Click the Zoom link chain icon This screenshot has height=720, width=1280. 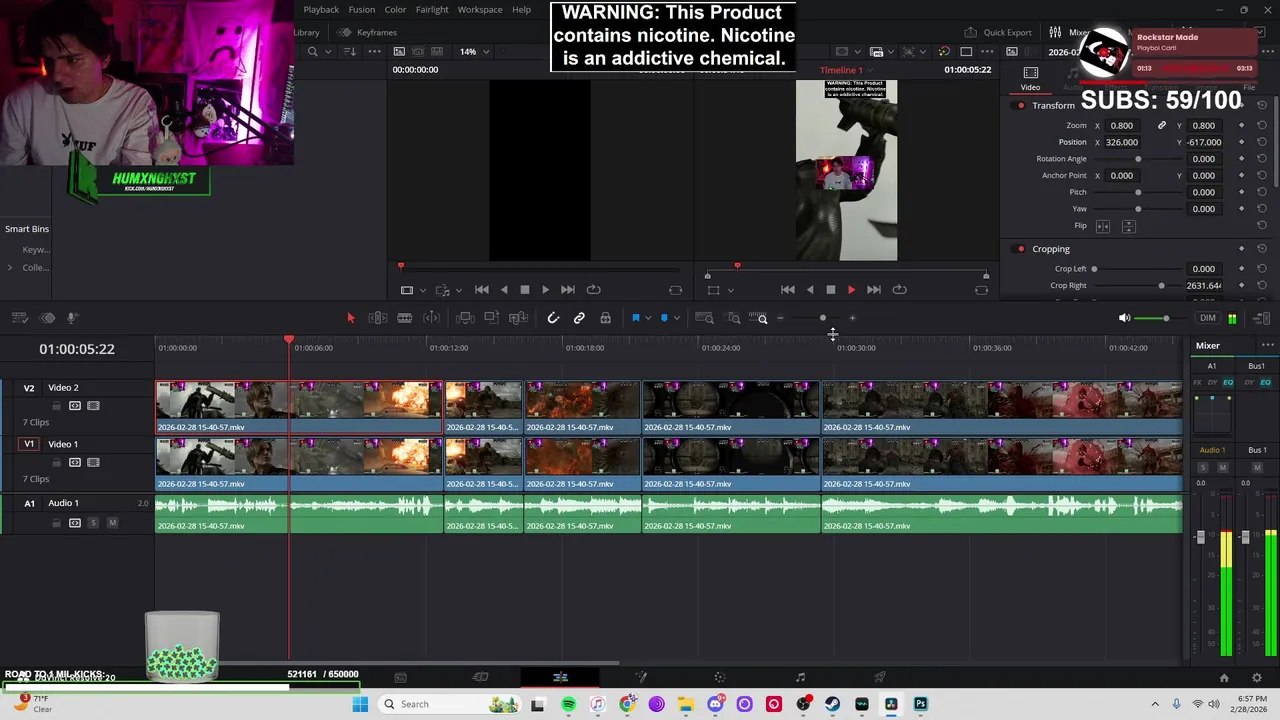click(1161, 126)
